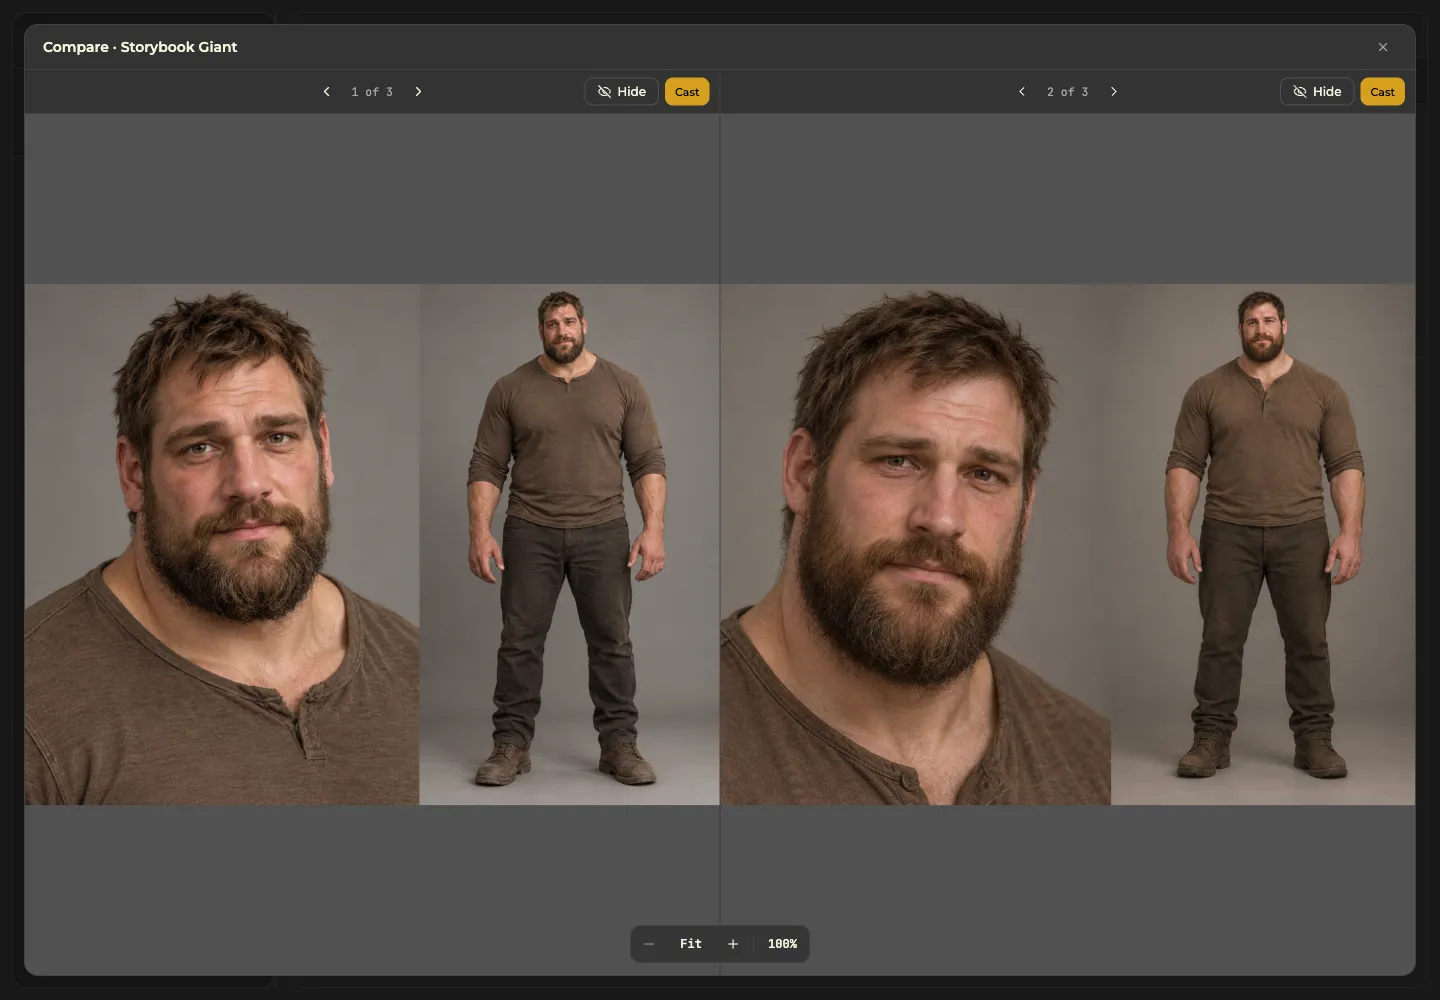Click the 100% zoom level readout

point(782,944)
